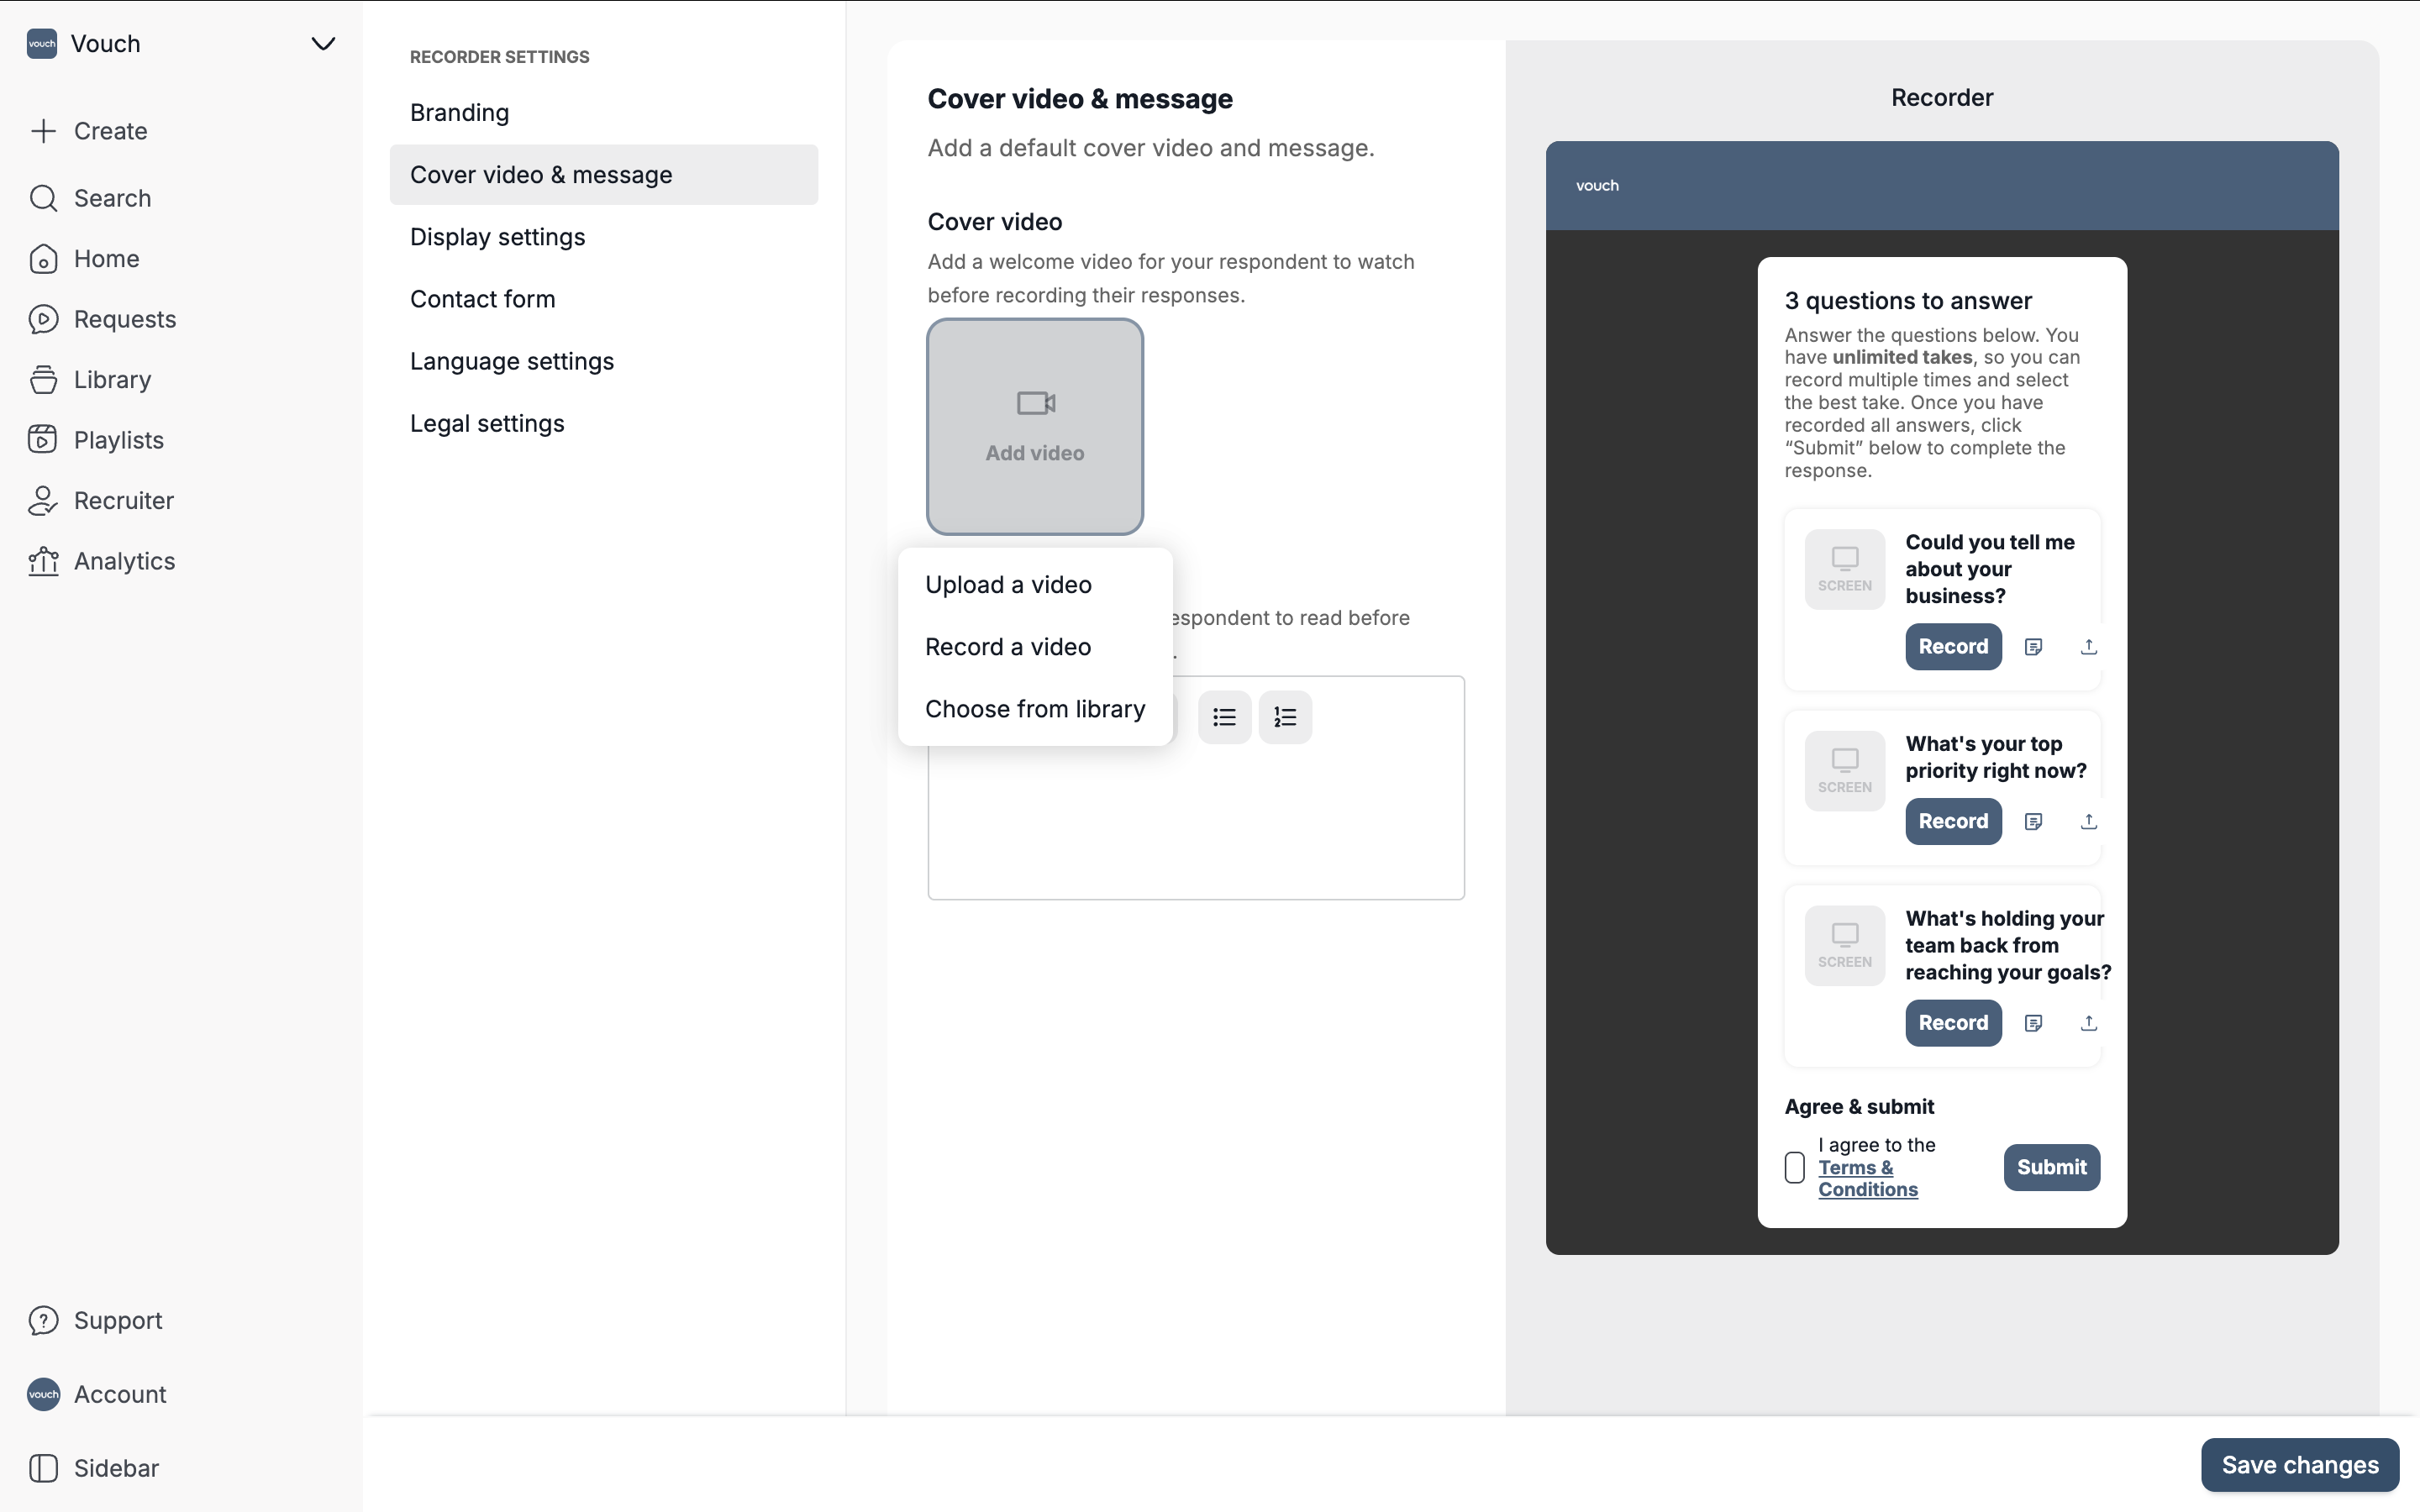Click note icon on 'about your business' question
The width and height of the screenshot is (2420, 1512).
pos(2033,647)
